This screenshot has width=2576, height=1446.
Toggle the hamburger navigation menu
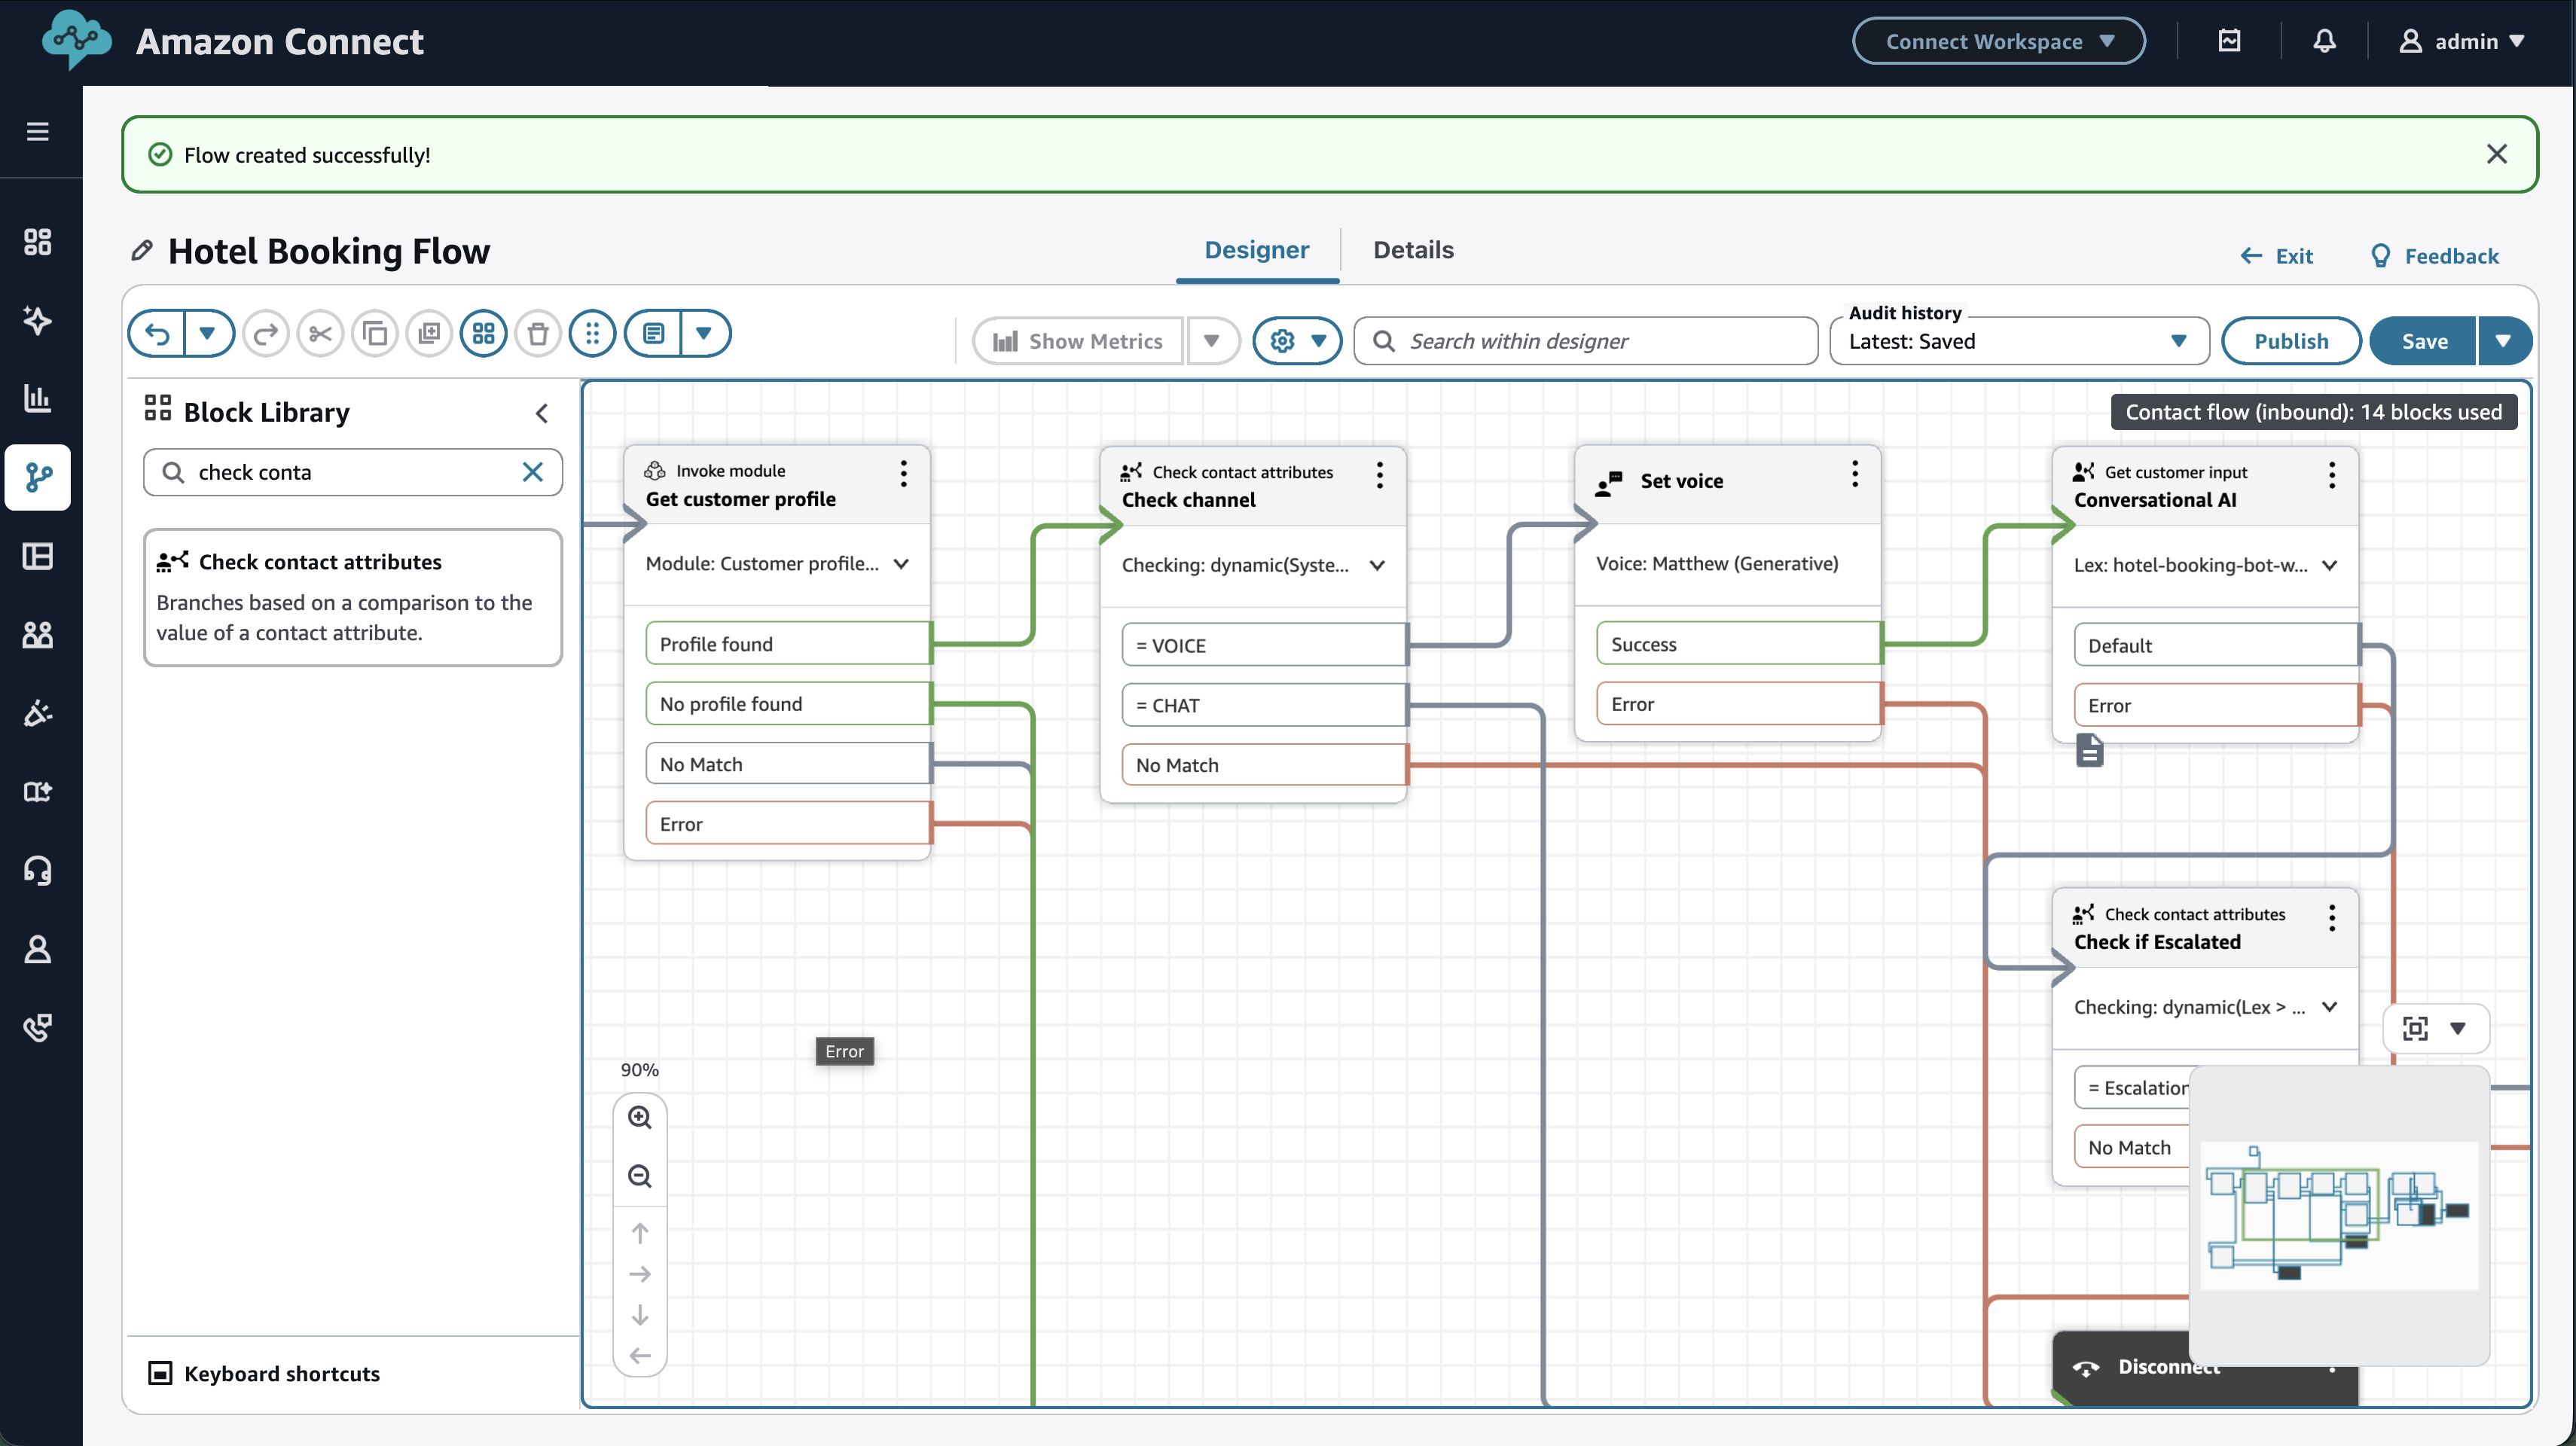pyautogui.click(x=38, y=131)
